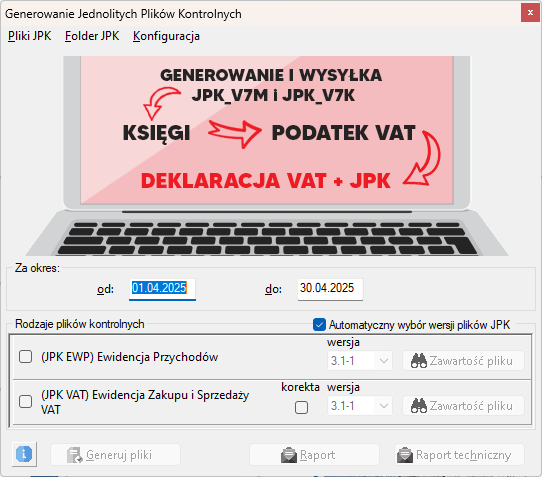Click the 'do' end date field
The image size is (542, 477).
tap(330, 289)
